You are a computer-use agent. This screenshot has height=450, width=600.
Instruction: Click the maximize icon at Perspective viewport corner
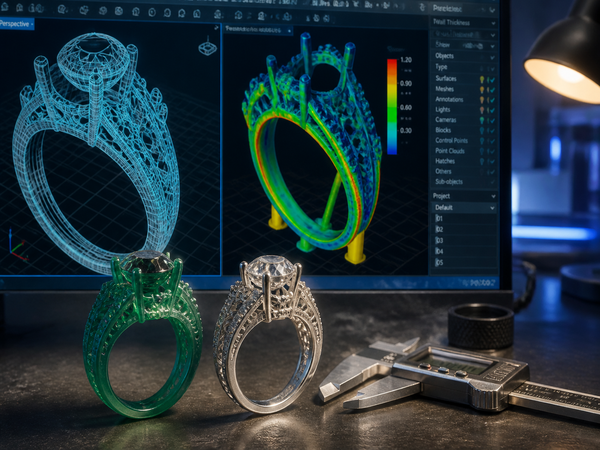(x=217, y=28)
